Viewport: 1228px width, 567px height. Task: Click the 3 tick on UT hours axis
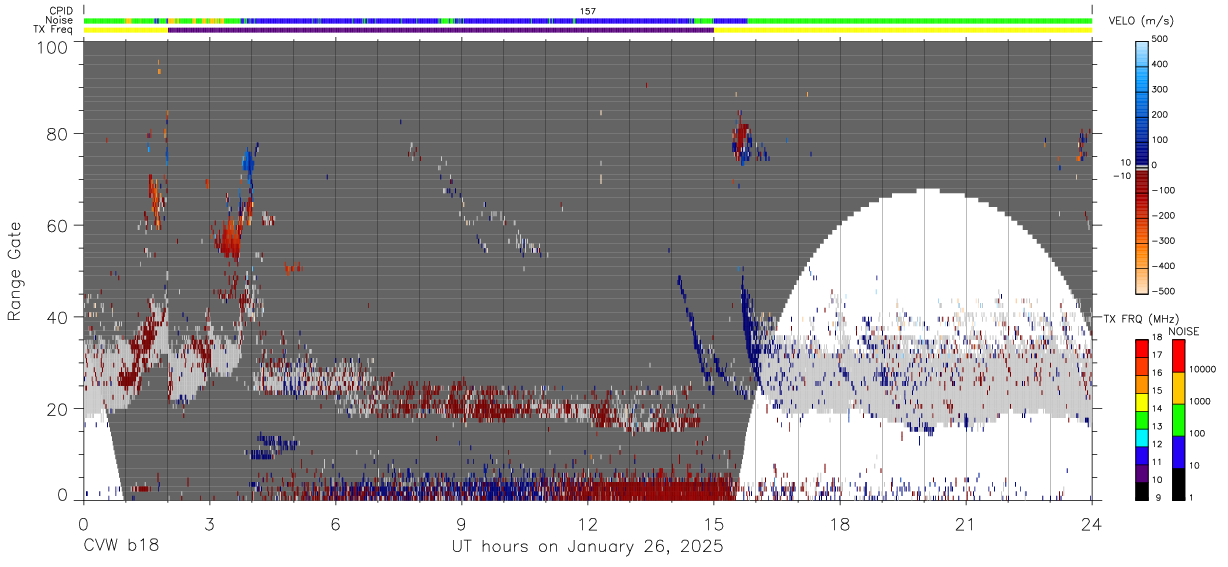[x=209, y=523]
